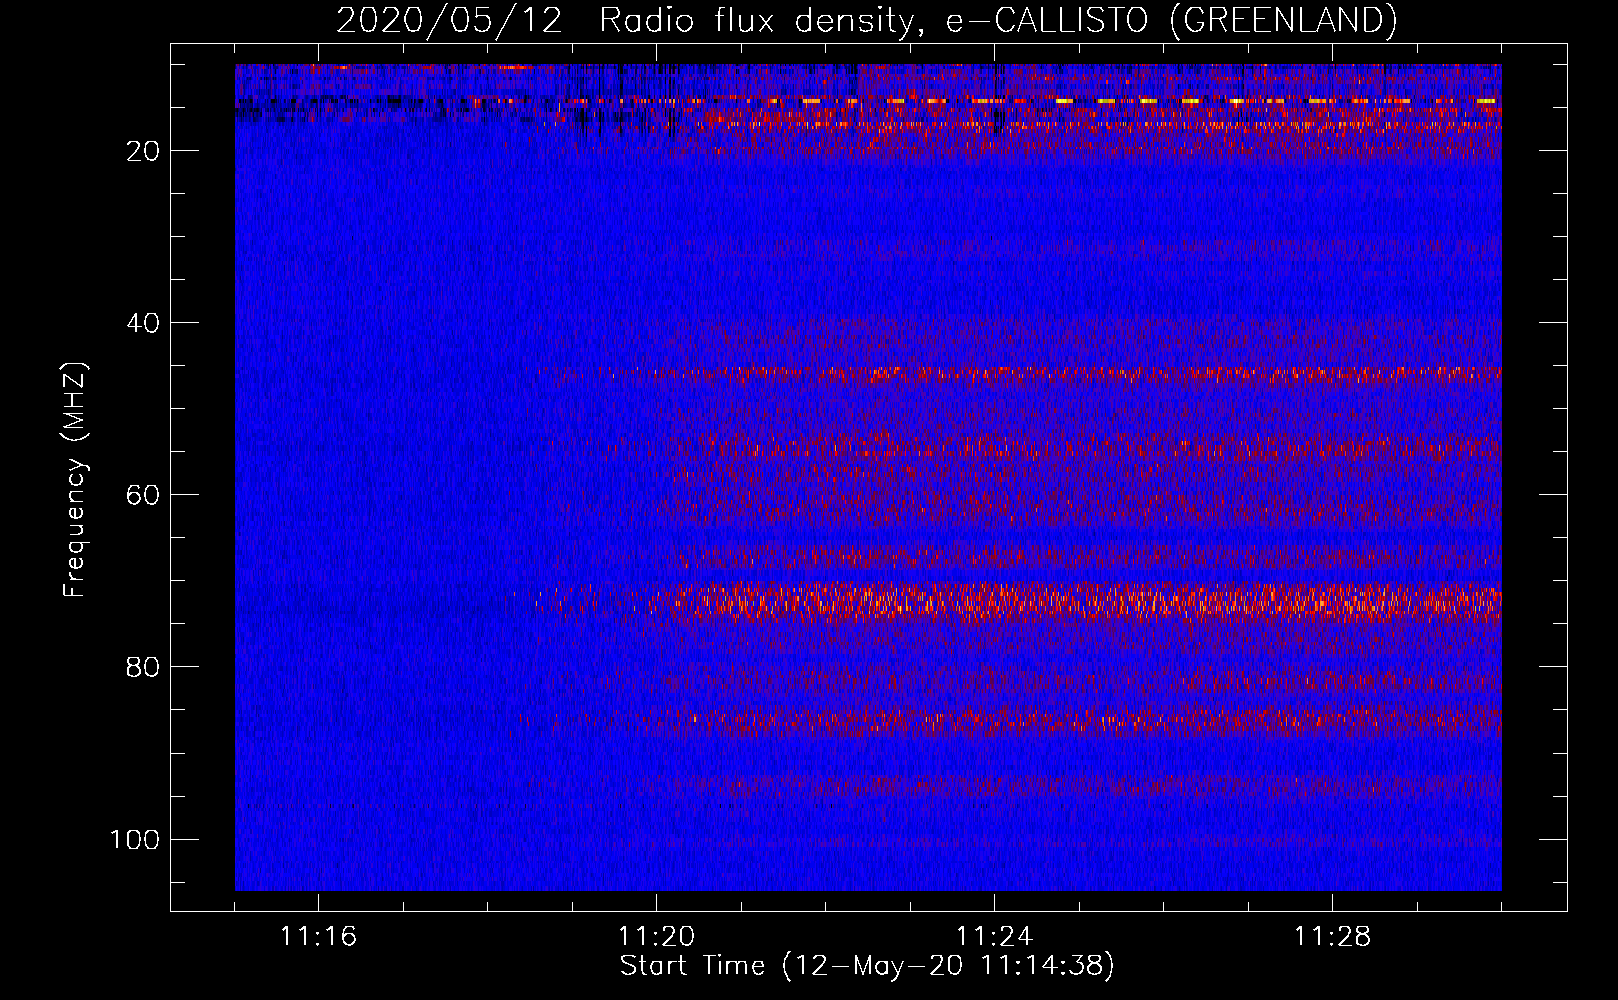Click the bright emission band near 72 MHz

(1010, 602)
